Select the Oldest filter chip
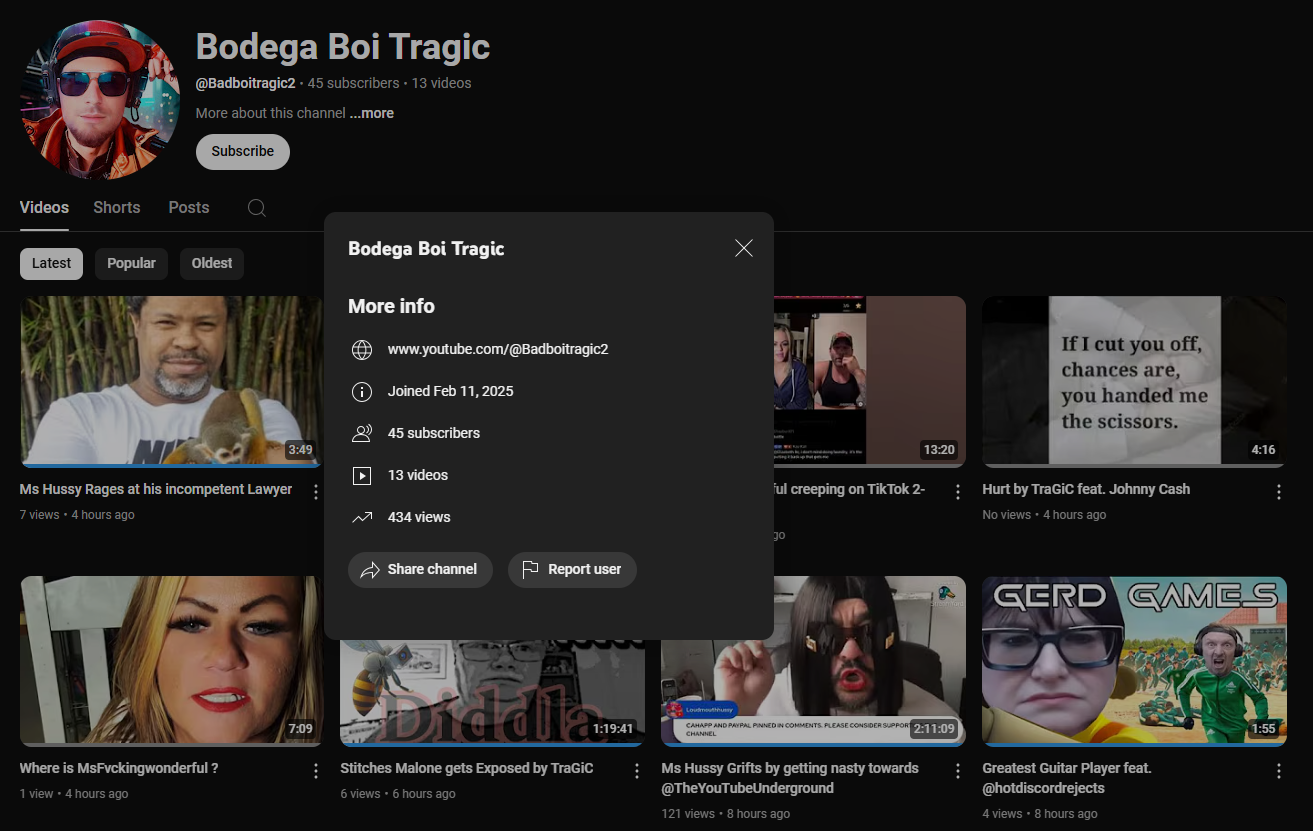 pyautogui.click(x=211, y=263)
